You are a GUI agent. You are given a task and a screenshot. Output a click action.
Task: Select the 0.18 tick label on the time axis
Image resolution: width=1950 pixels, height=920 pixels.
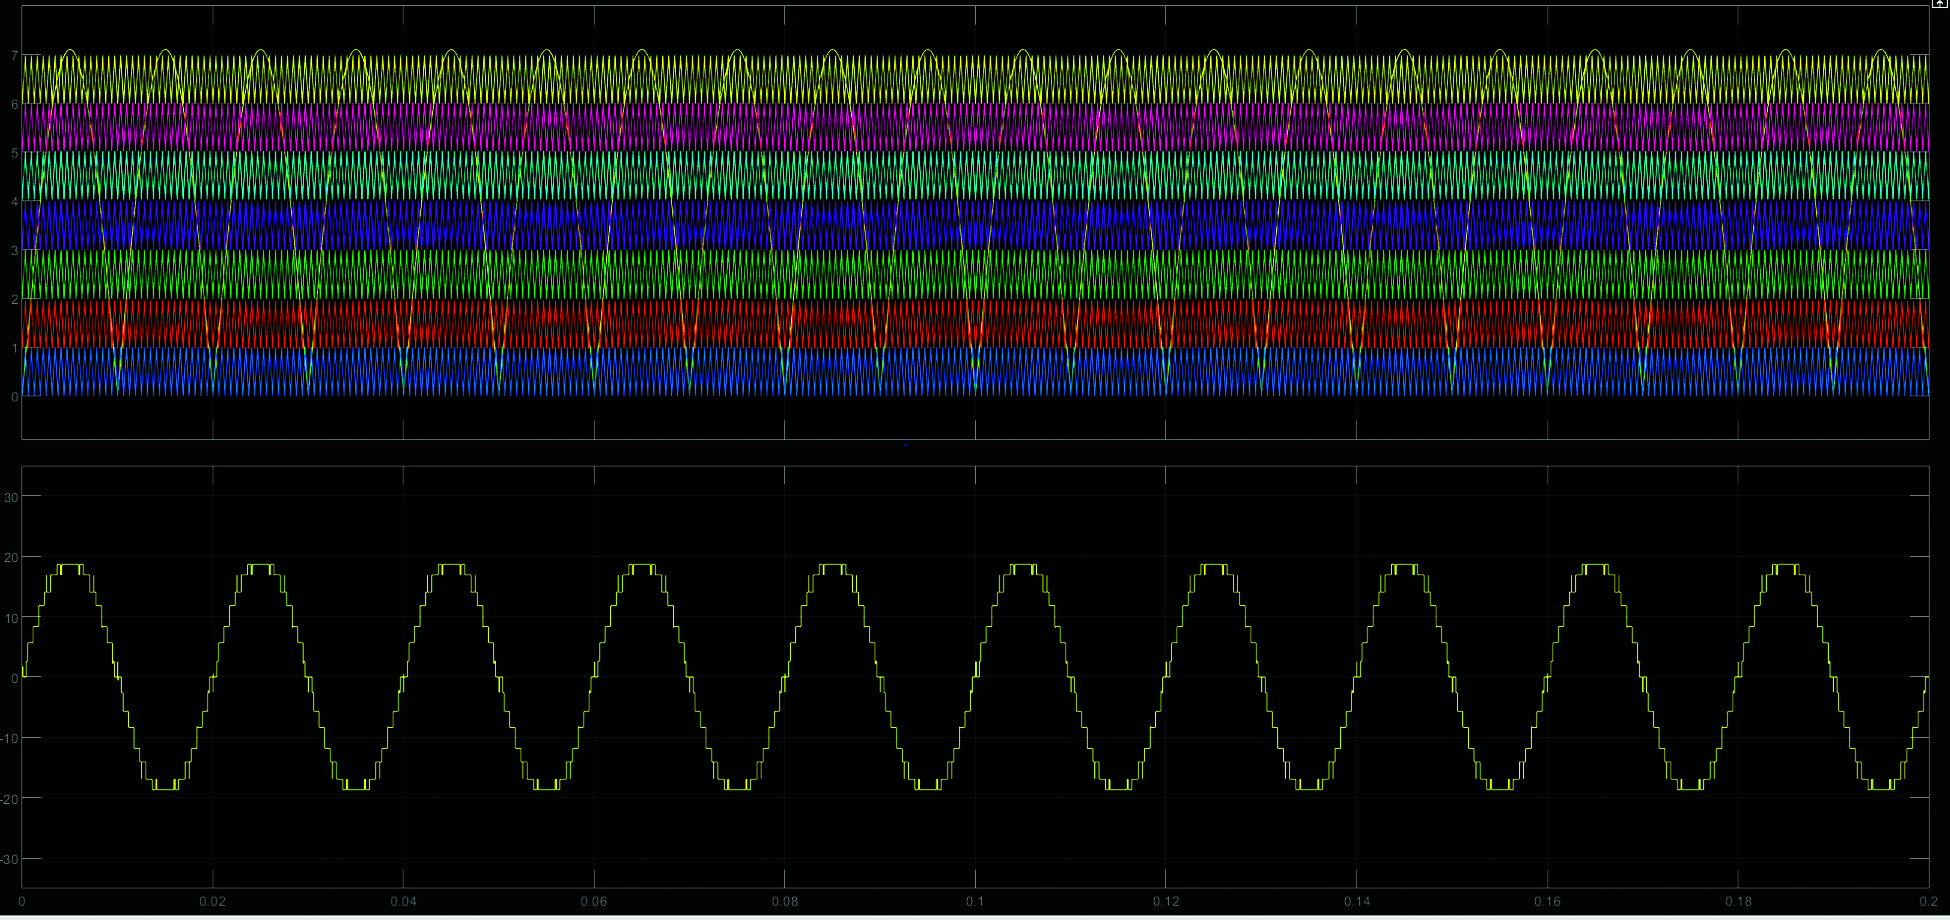coord(1738,902)
